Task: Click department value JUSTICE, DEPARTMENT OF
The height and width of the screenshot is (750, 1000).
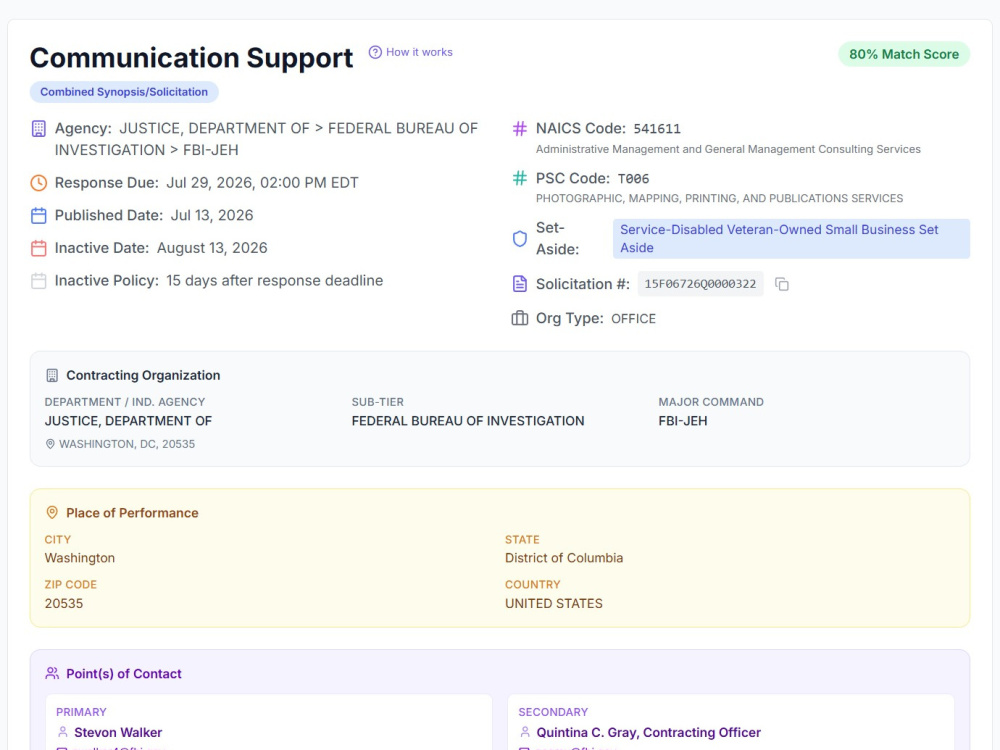Action: coord(128,421)
